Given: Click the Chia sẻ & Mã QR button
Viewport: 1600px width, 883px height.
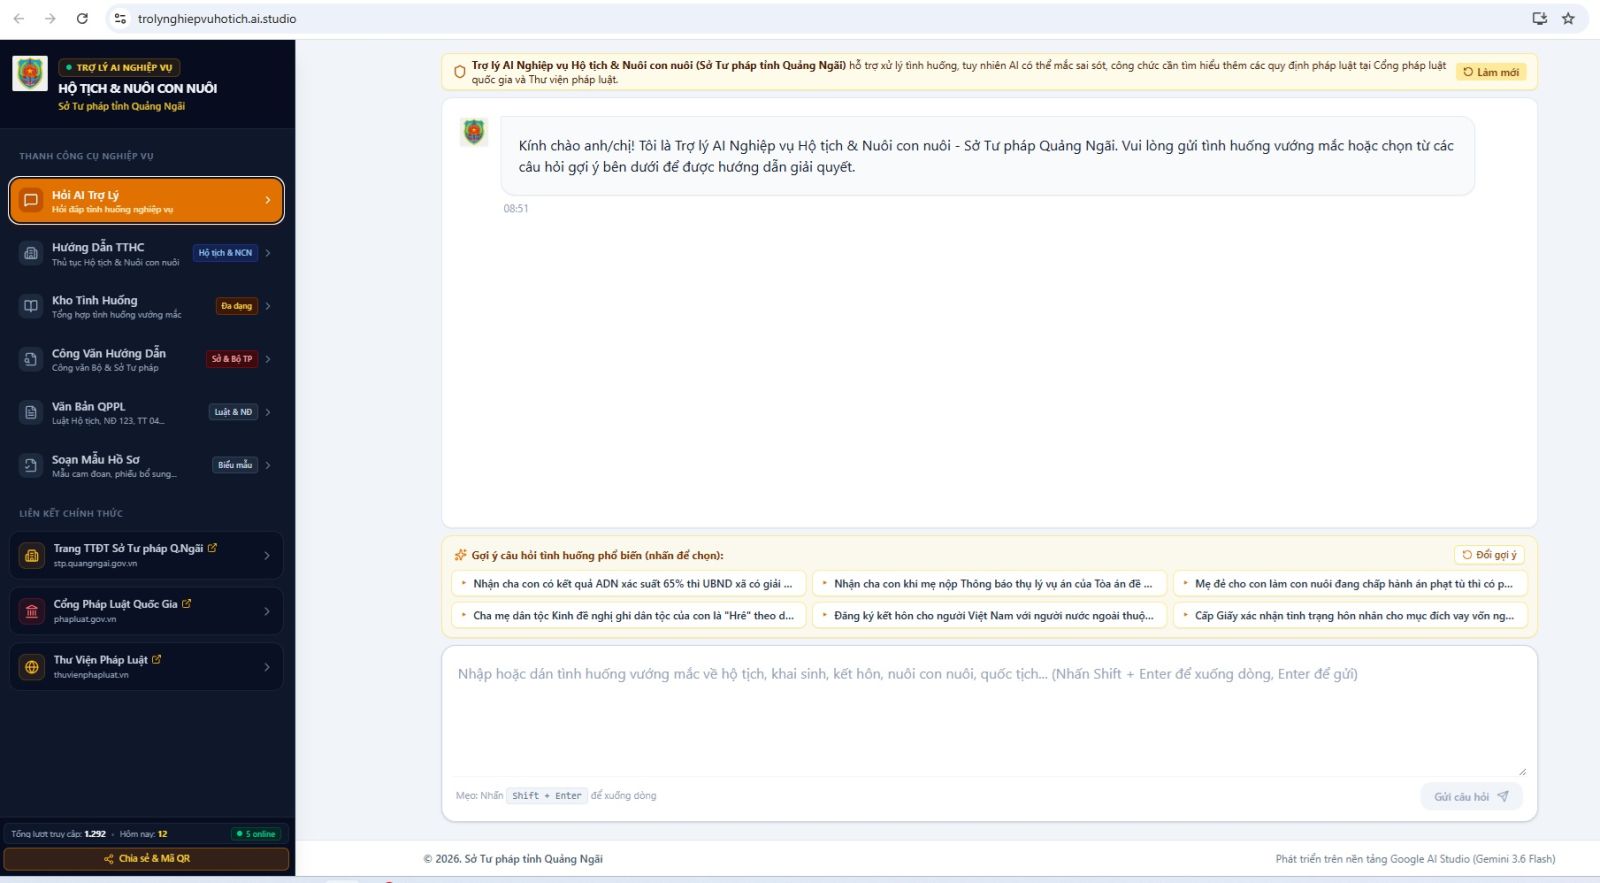Looking at the screenshot, I should coord(146,859).
